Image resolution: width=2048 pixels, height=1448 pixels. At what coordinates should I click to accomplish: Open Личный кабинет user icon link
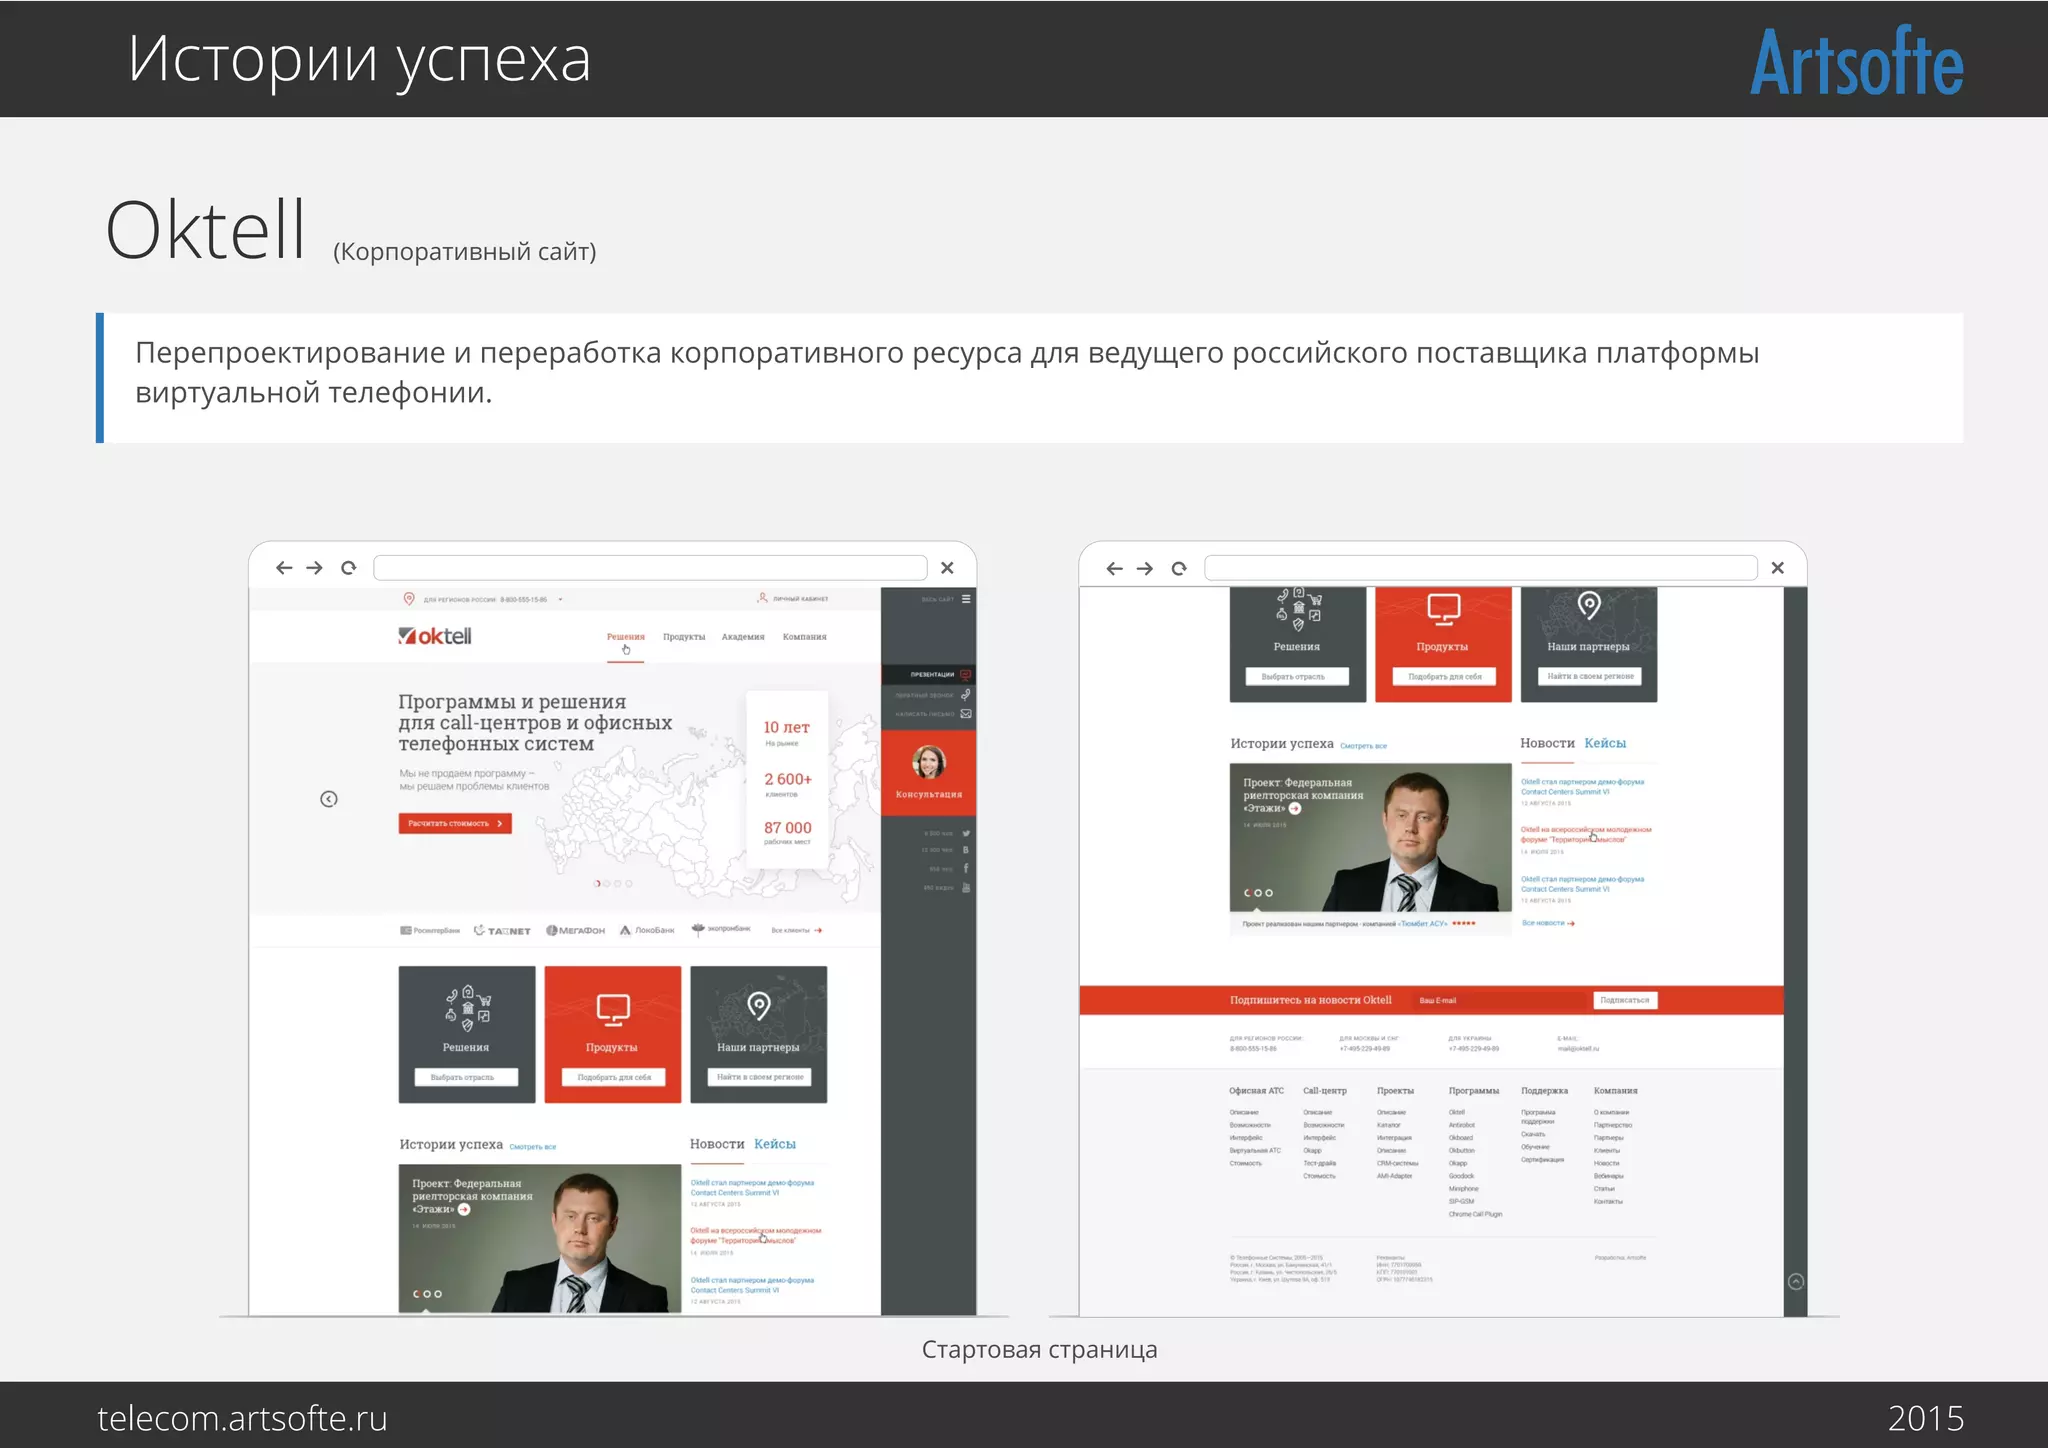coord(762,598)
